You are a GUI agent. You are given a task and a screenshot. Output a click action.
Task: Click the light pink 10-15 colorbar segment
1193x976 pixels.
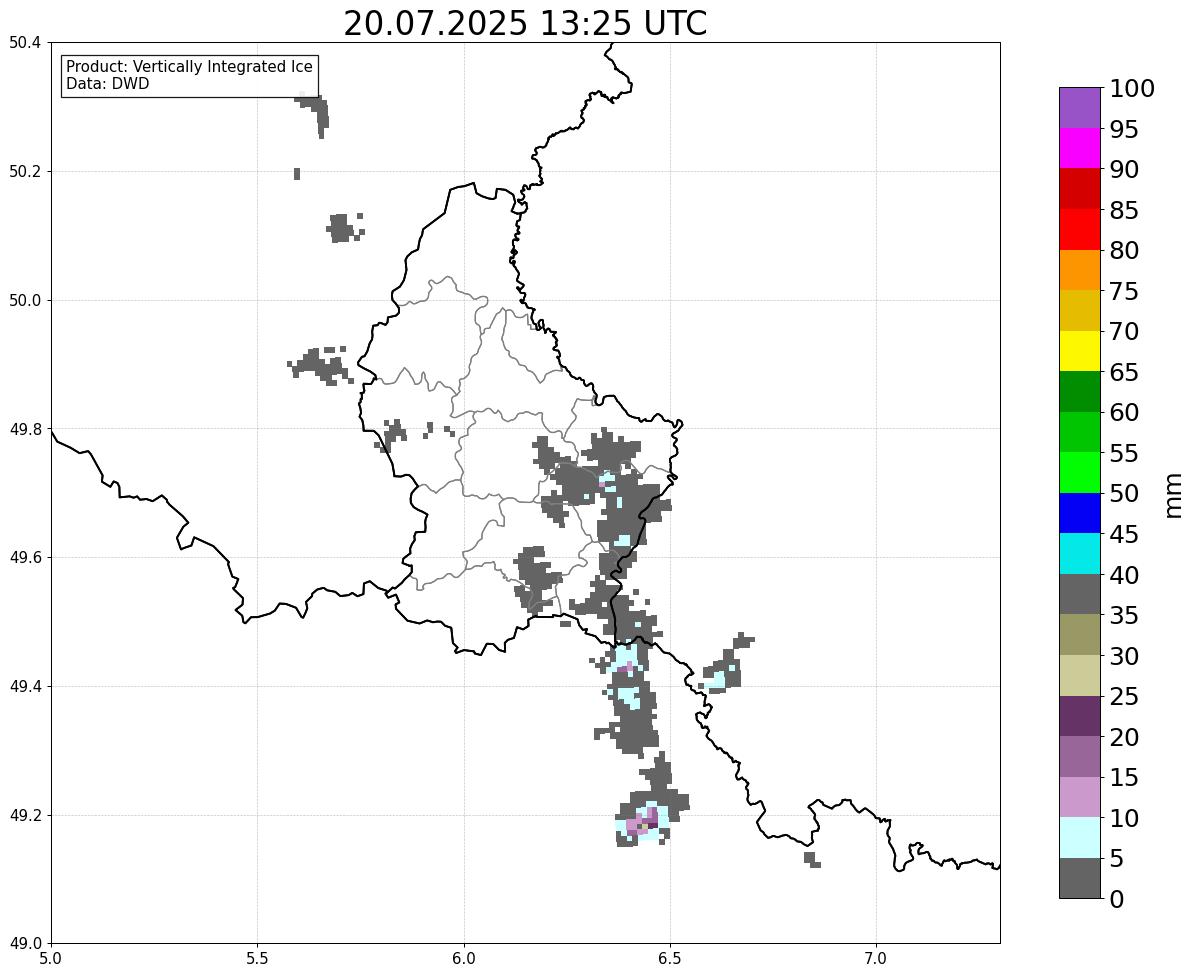(1080, 797)
